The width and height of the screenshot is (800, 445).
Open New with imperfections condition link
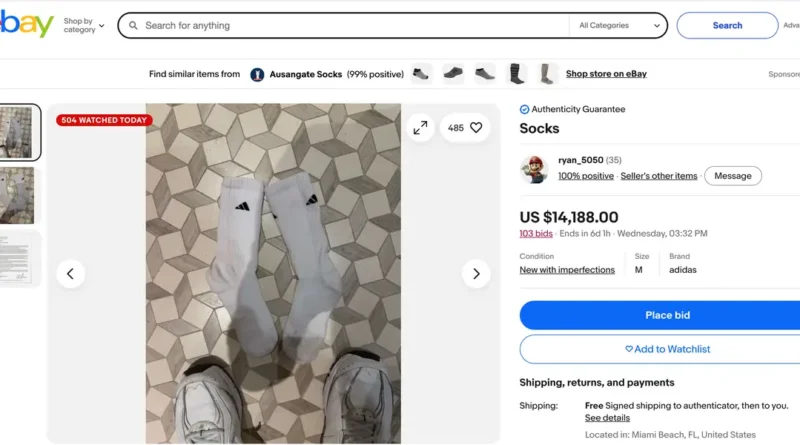tap(567, 270)
